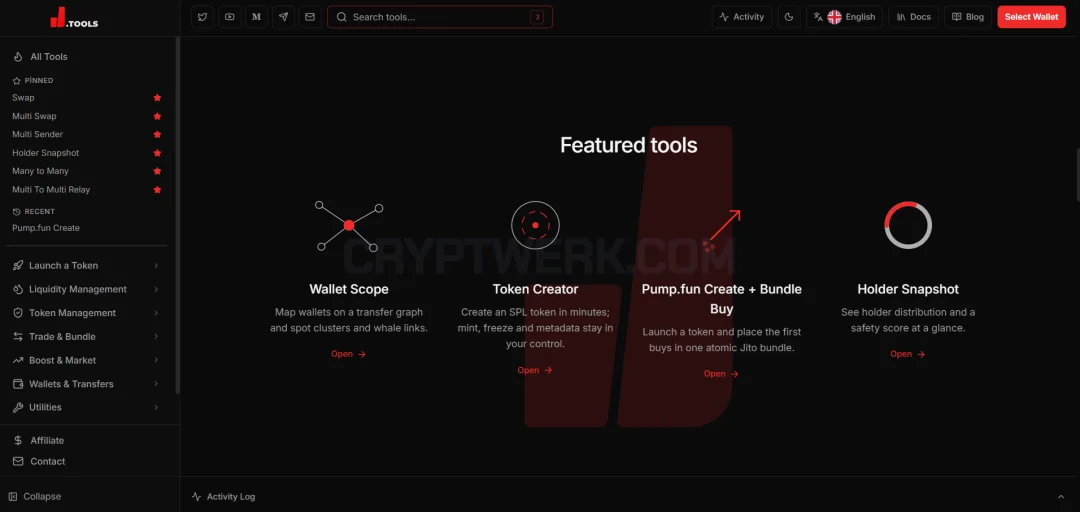The width and height of the screenshot is (1080, 512).
Task: Open the Twitter link icon
Action: pos(202,17)
